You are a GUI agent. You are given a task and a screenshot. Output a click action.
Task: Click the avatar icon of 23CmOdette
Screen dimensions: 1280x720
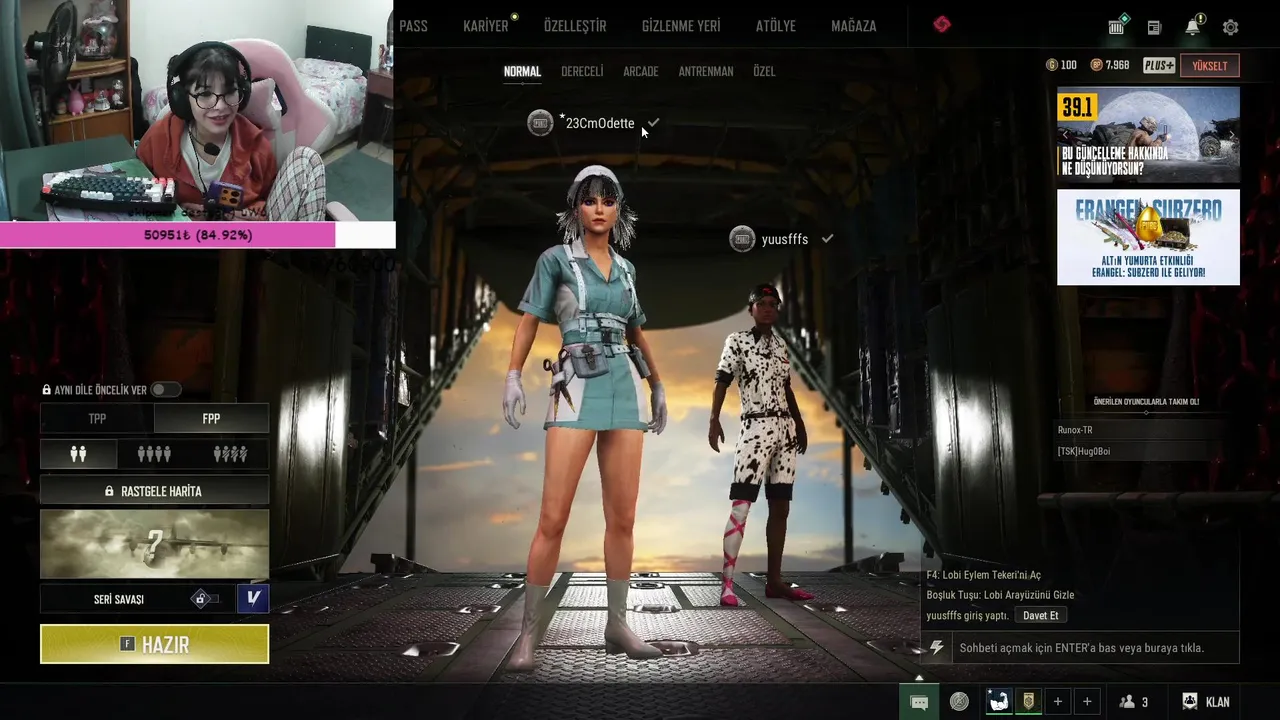tap(540, 123)
